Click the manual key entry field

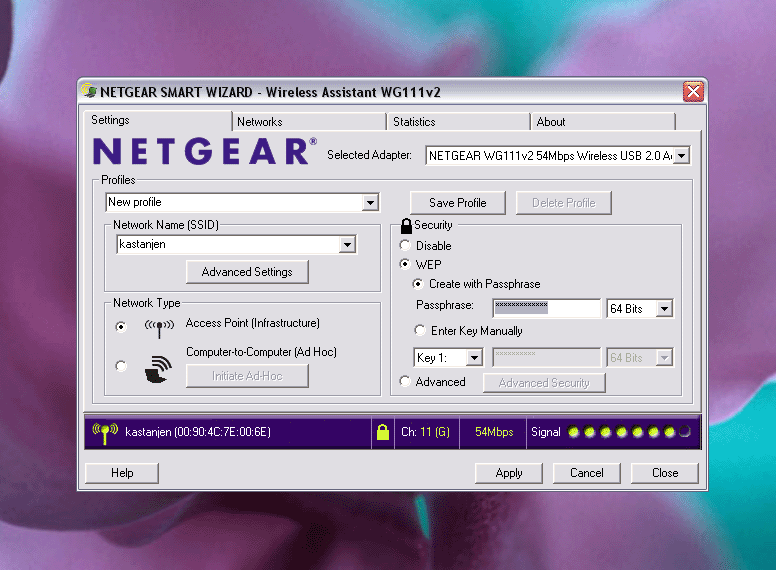click(x=546, y=357)
